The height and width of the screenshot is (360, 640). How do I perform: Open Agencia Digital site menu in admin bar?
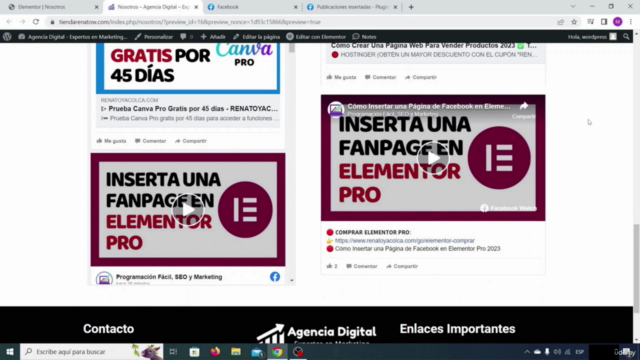point(73,37)
